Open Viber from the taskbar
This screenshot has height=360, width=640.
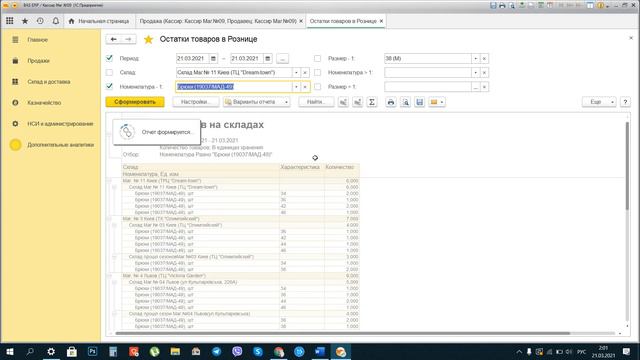click(237, 351)
